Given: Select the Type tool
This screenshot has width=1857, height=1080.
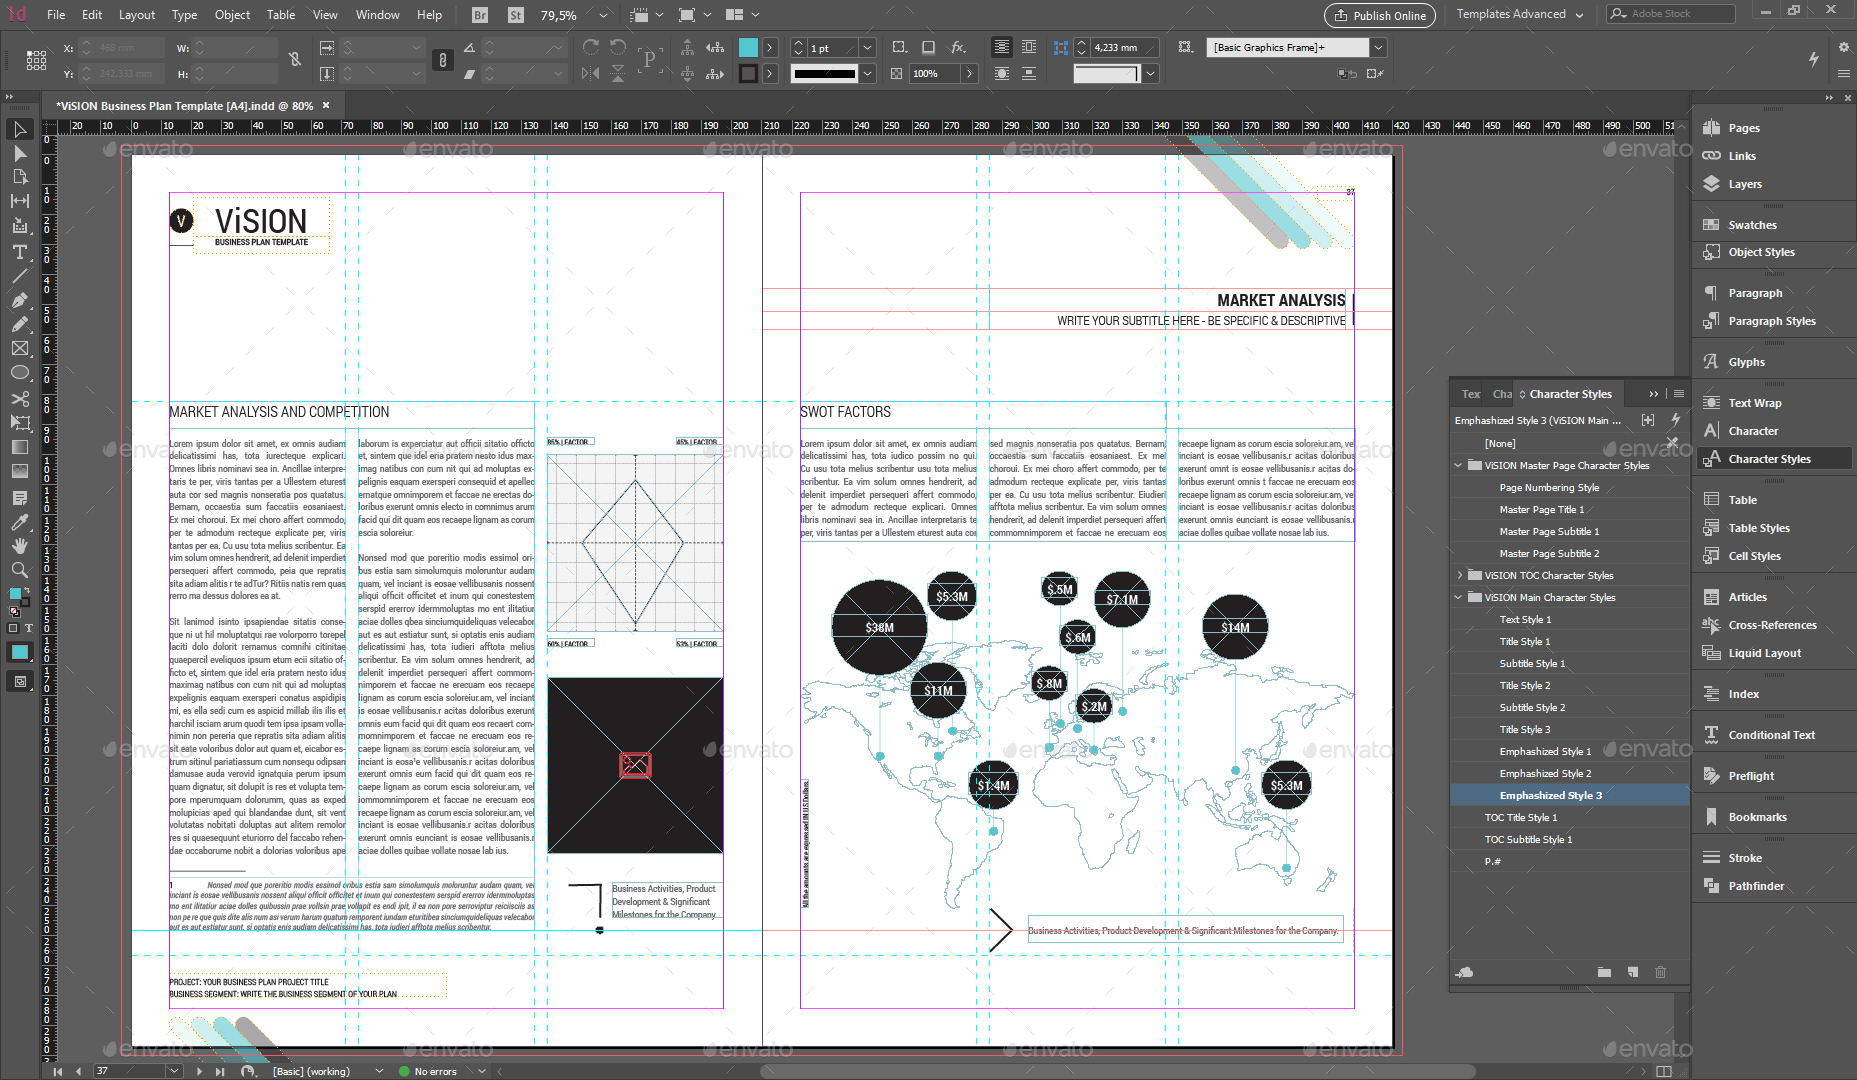Looking at the screenshot, I should [x=19, y=252].
